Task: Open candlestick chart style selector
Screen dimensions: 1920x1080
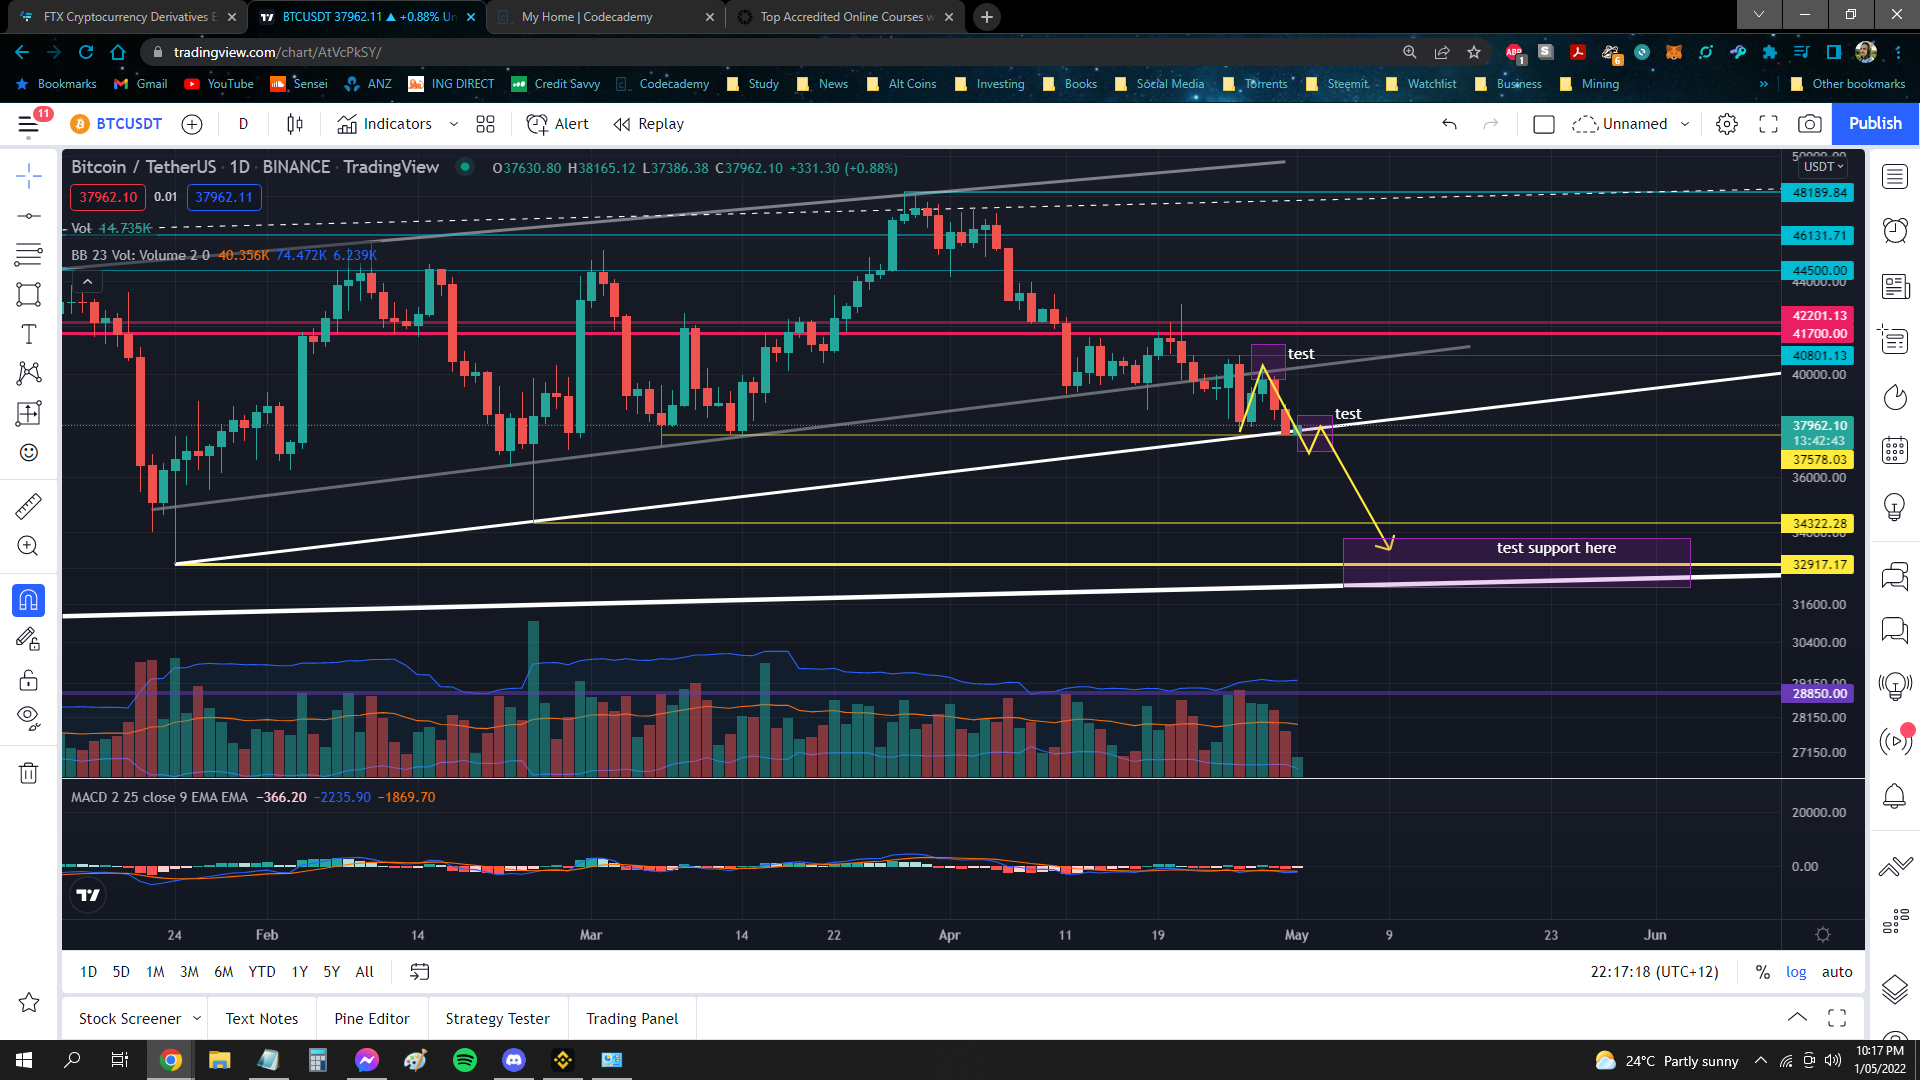Action: pyautogui.click(x=295, y=124)
